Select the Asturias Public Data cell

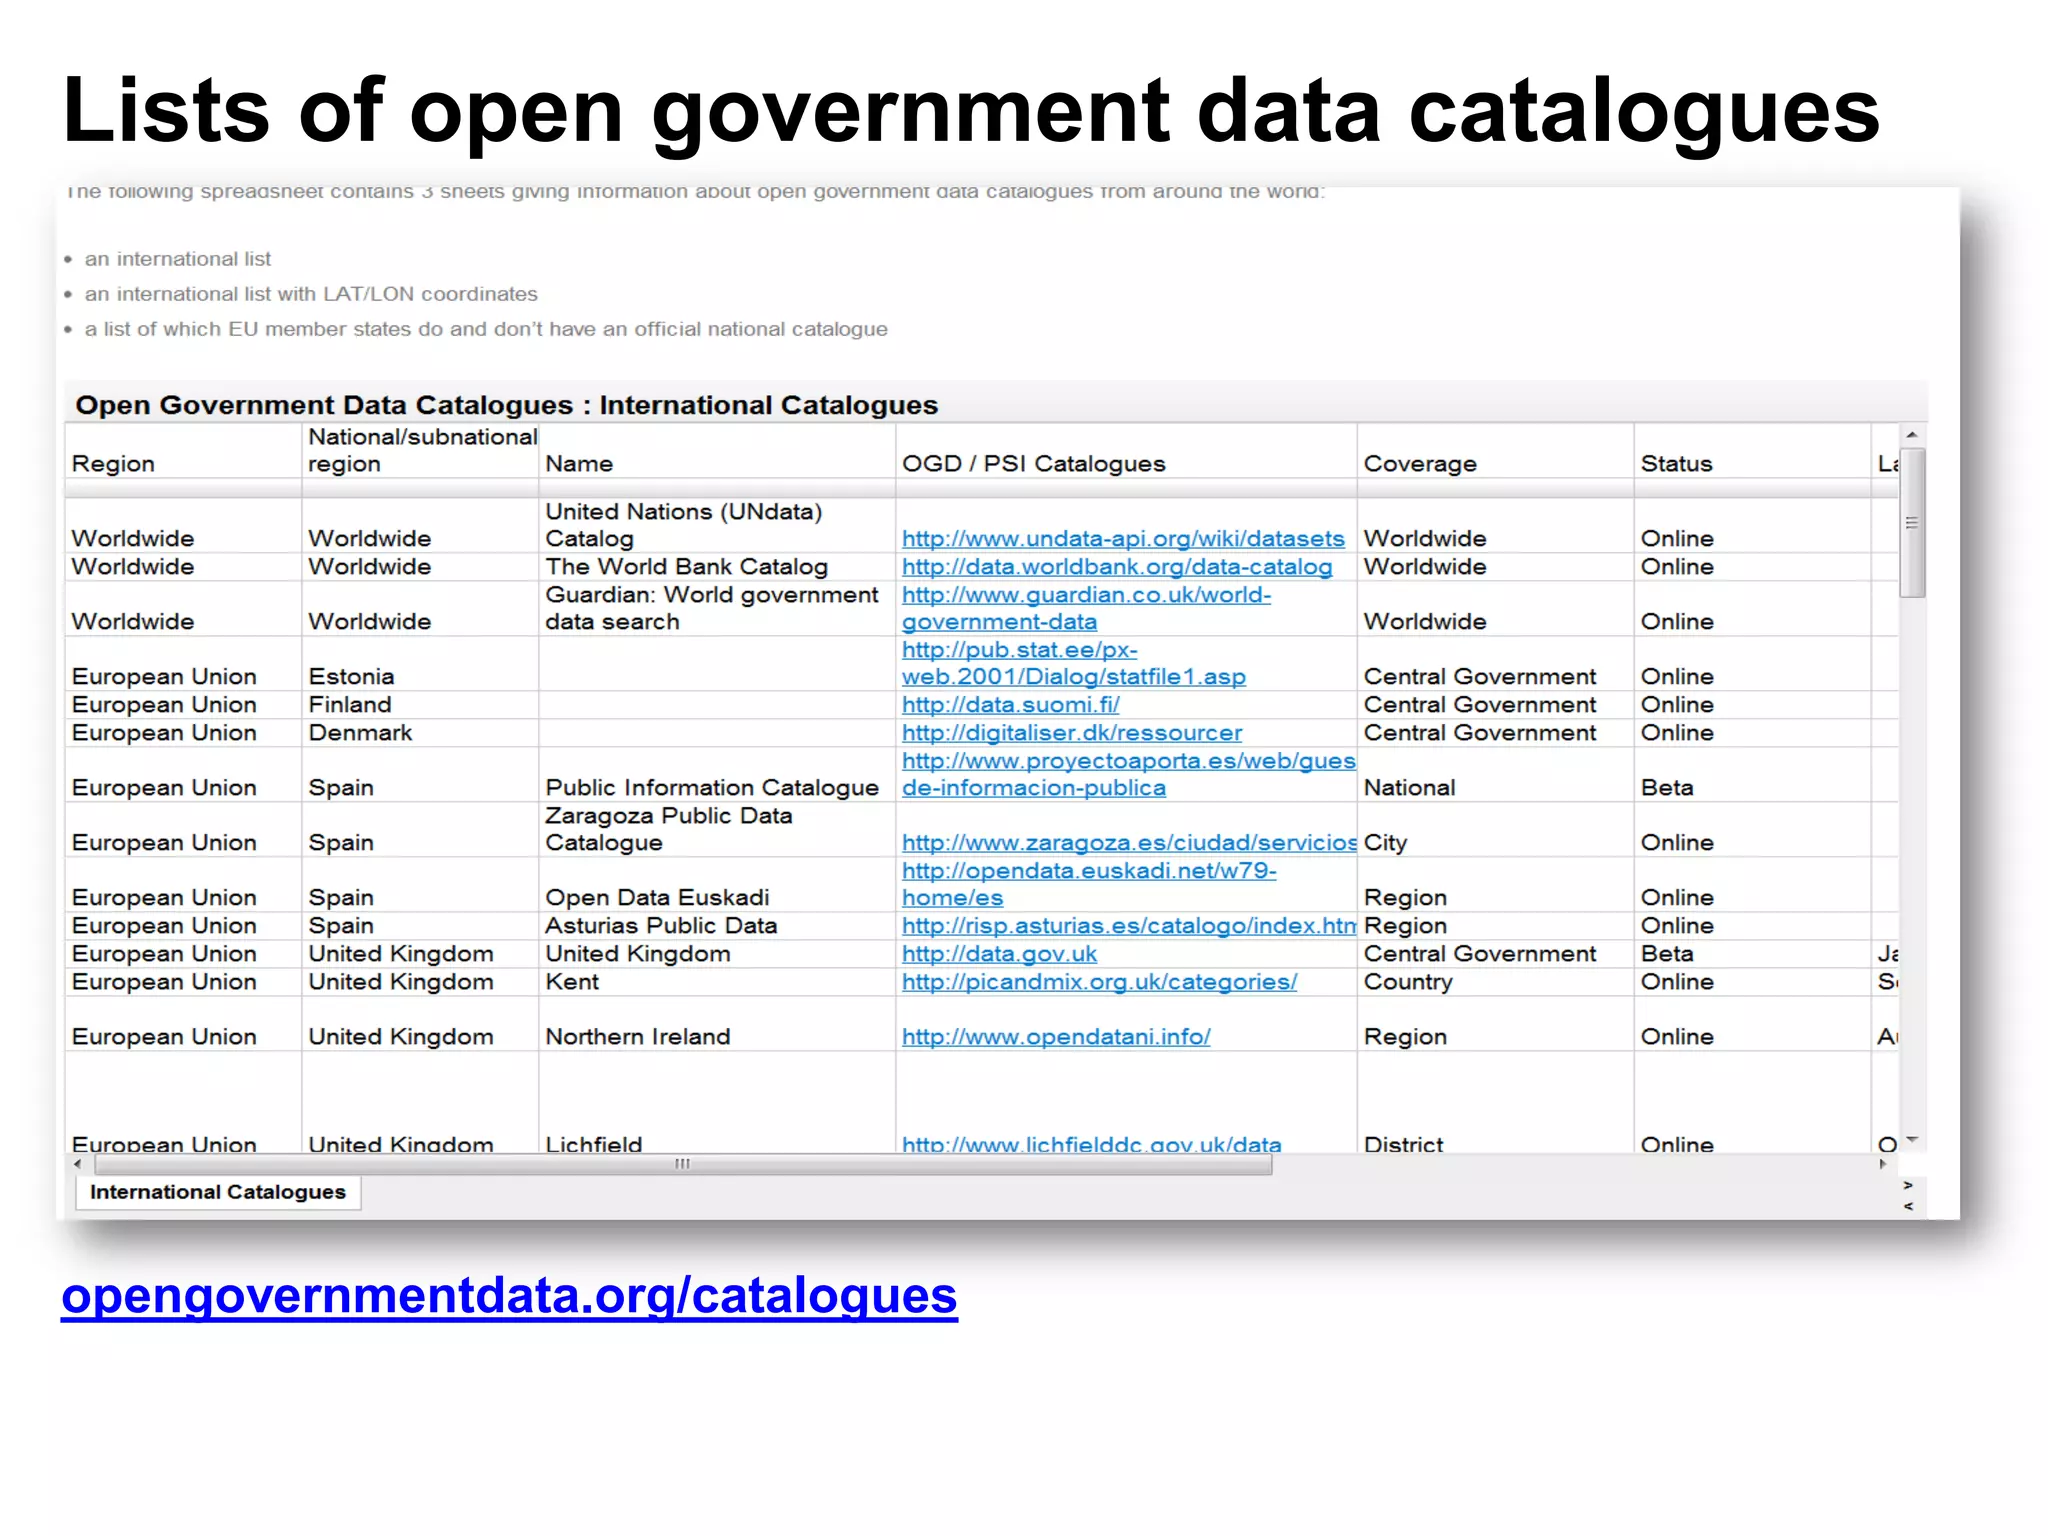point(717,925)
